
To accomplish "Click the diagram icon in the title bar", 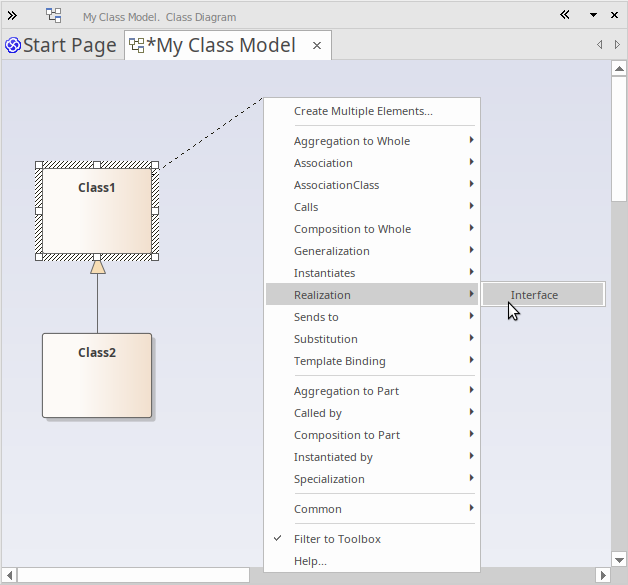I will coord(54,16).
